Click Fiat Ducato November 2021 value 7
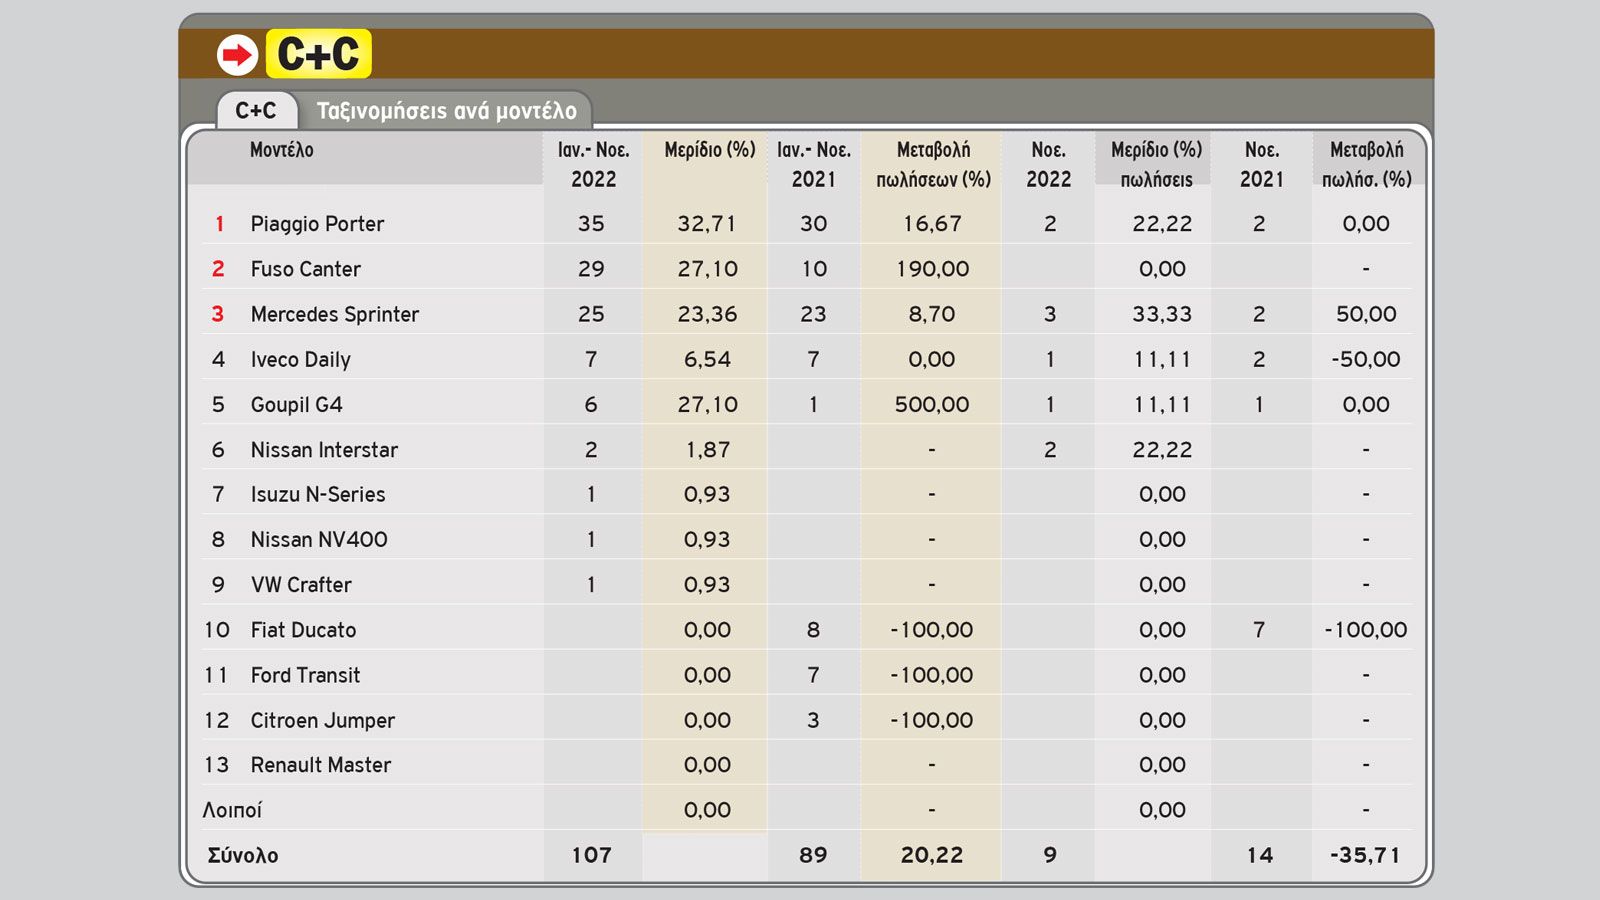 point(1259,630)
